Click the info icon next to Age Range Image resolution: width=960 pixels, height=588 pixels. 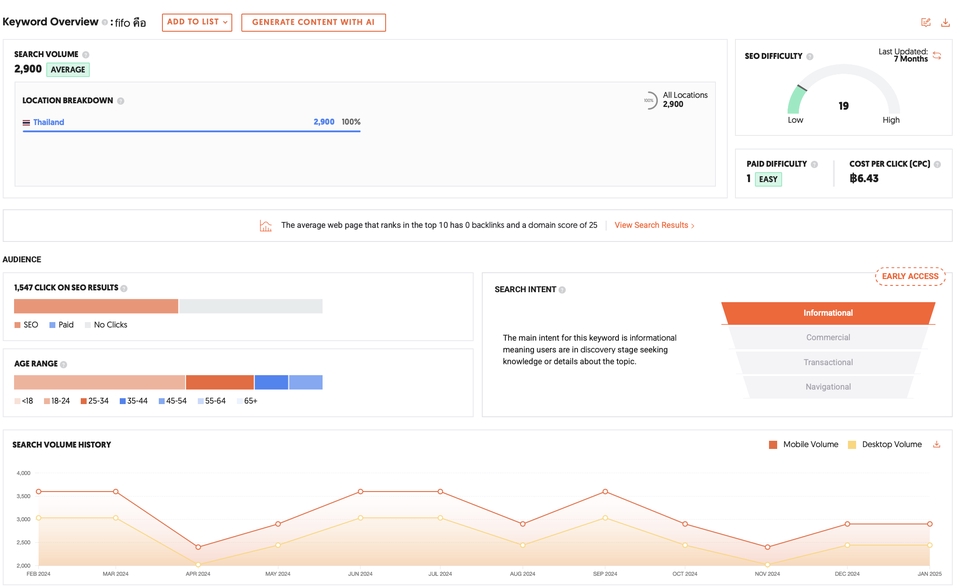click(64, 364)
